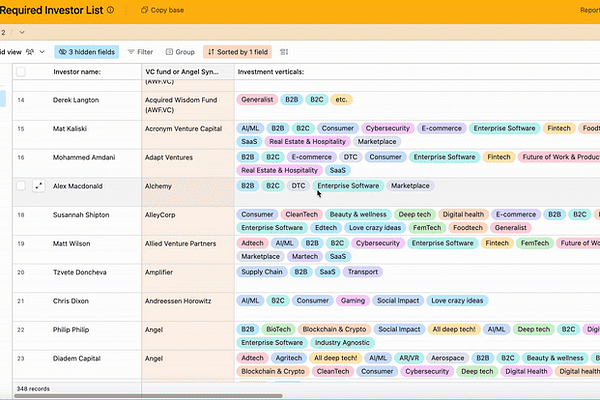The height and width of the screenshot is (400, 600).
Task: Check the Alex Macdonald row checkbox
Action: point(21,186)
